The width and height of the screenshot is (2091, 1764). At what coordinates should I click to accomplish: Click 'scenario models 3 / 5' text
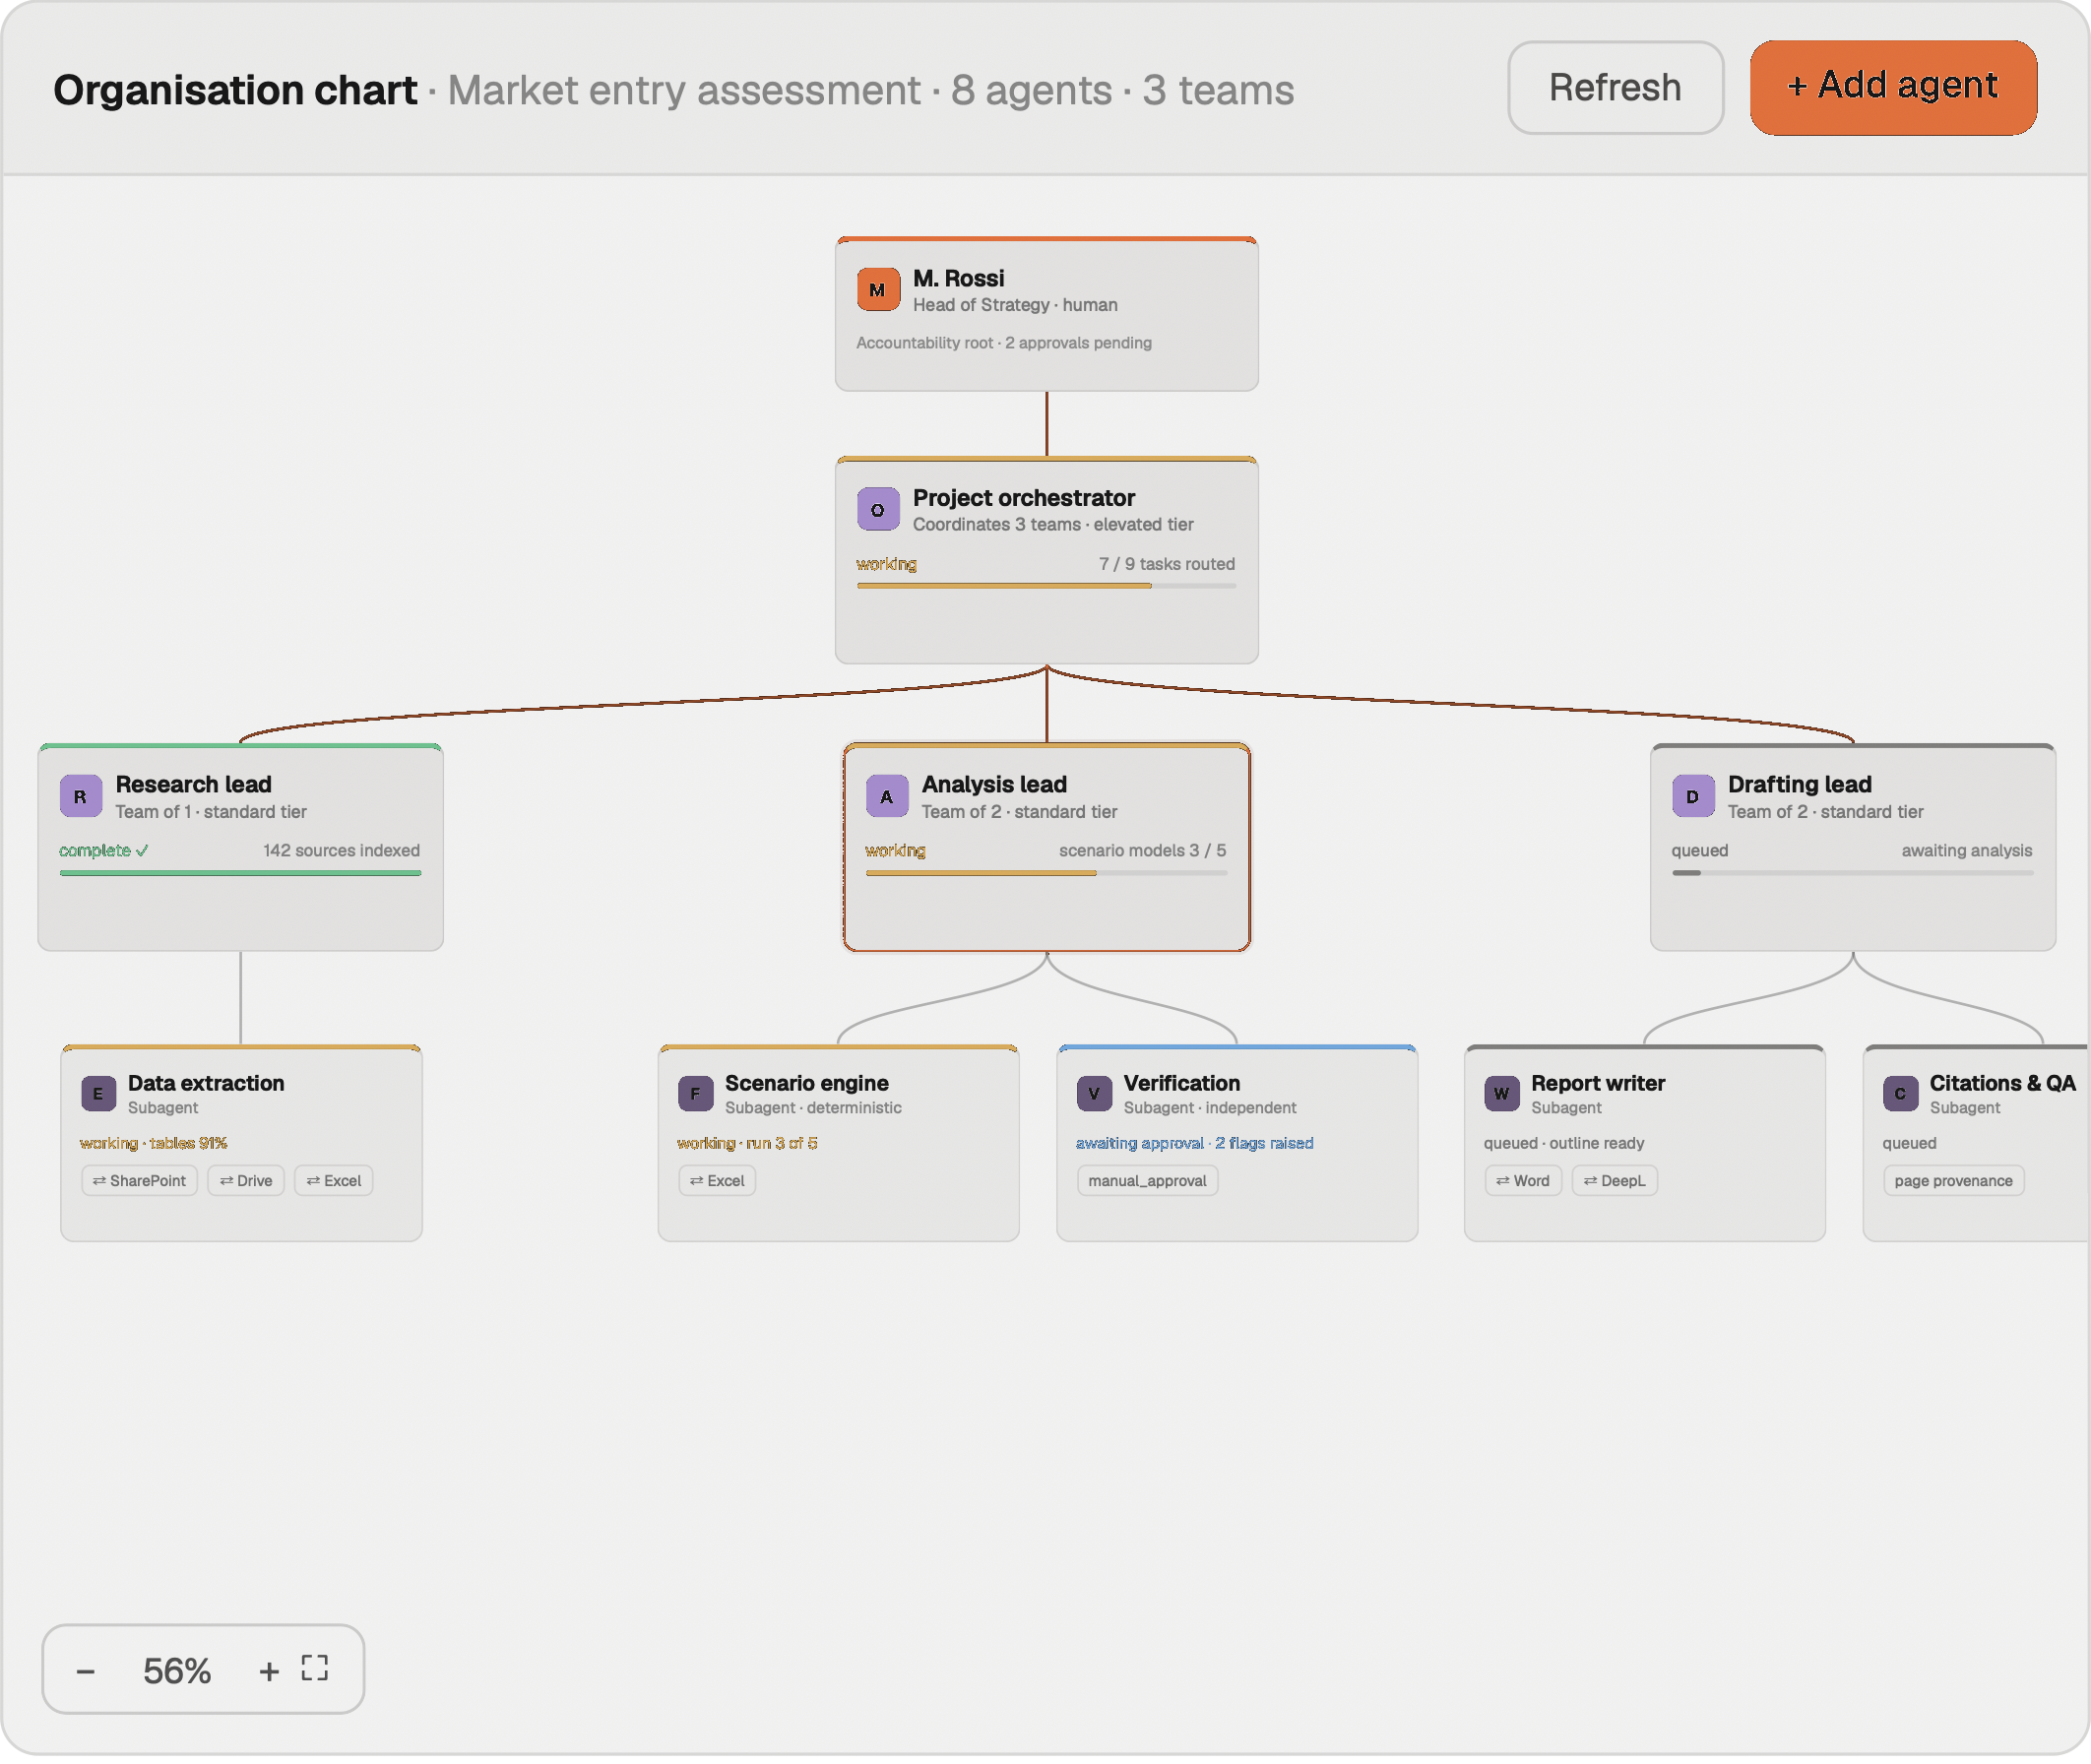(1142, 851)
